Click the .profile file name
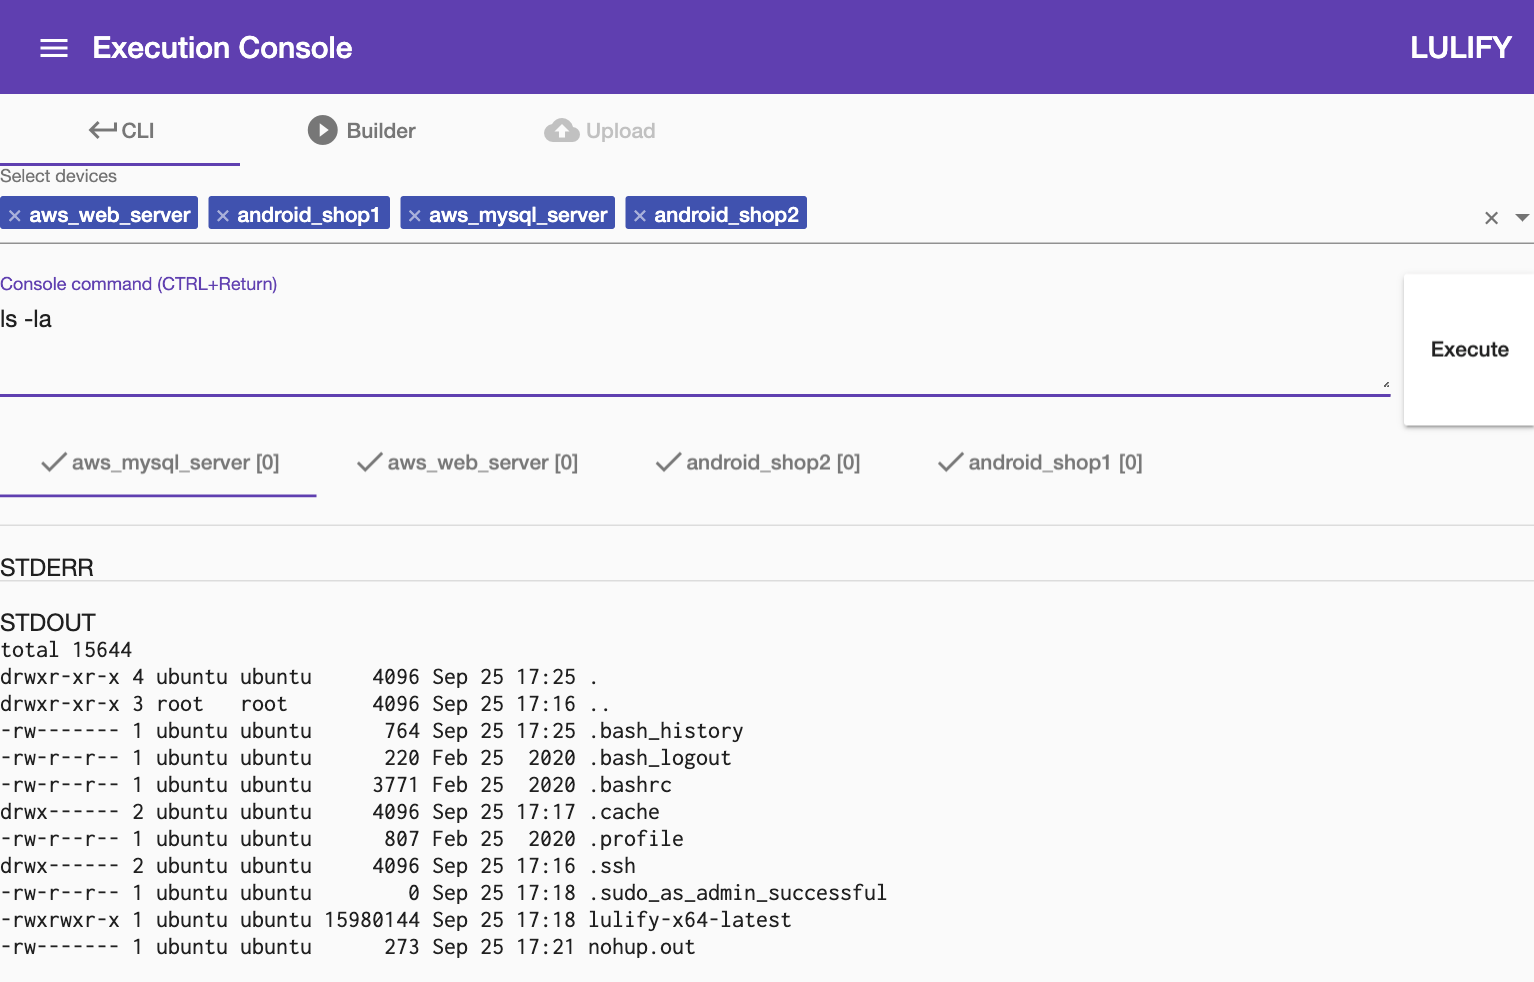The height and width of the screenshot is (982, 1534). pos(636,839)
